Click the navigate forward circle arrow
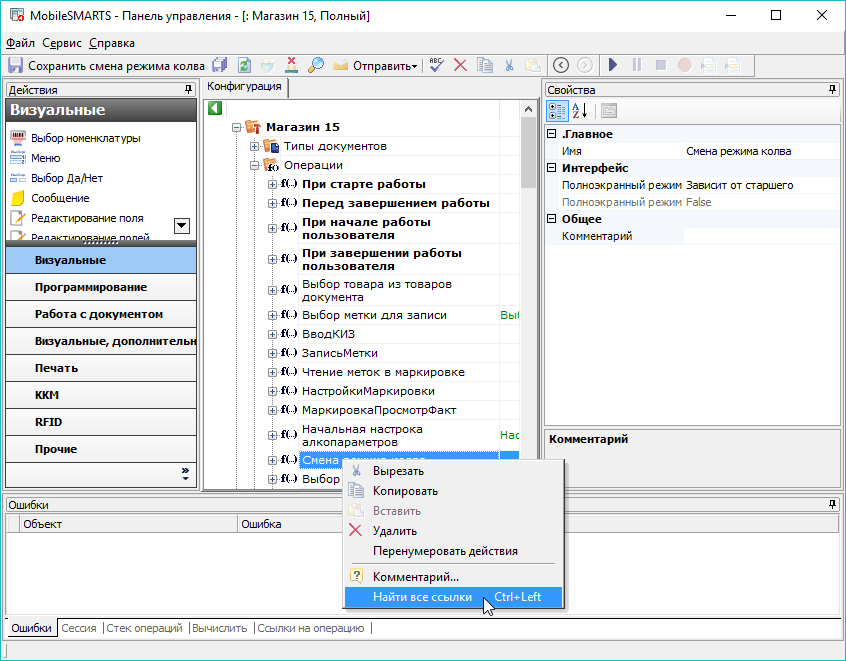The image size is (846, 661). coord(585,65)
